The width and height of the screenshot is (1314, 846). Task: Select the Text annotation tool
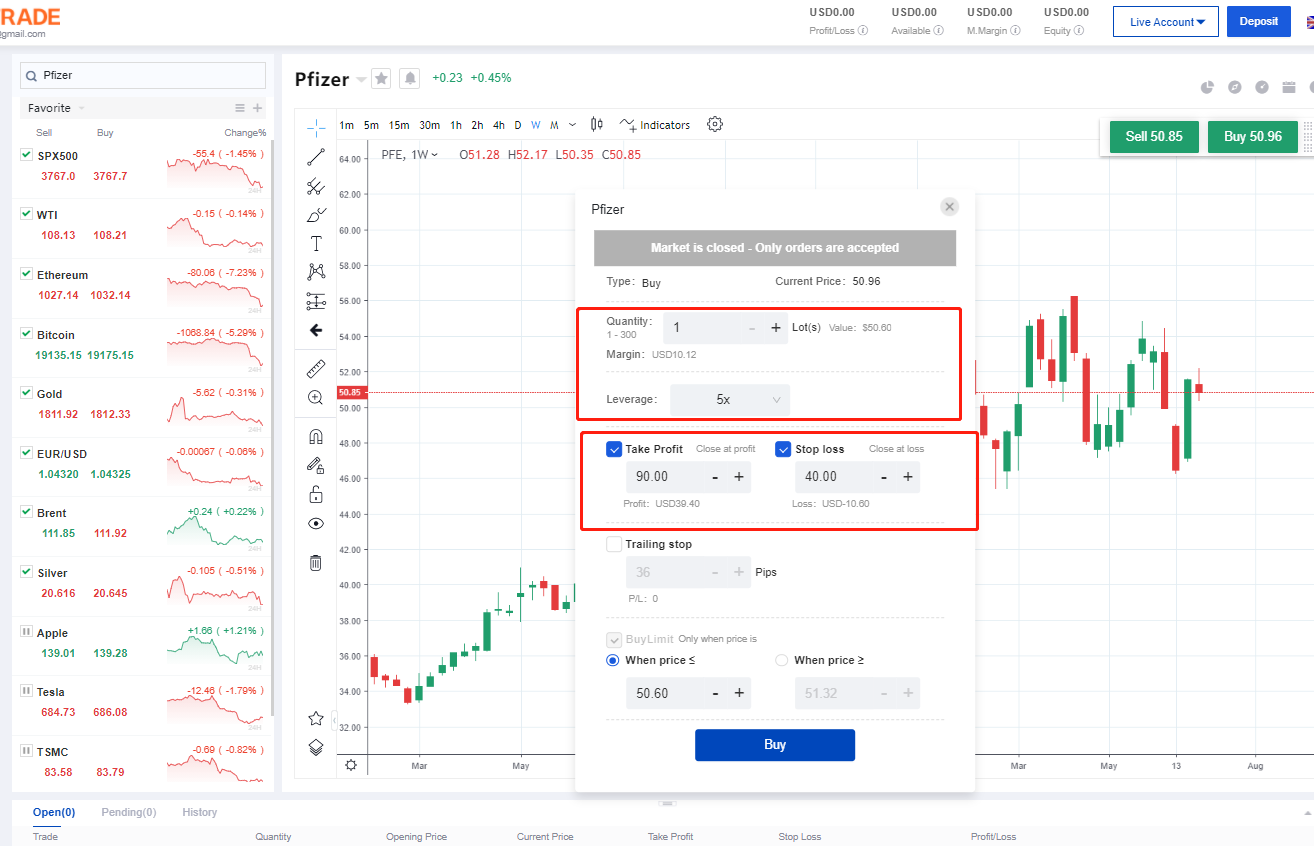click(316, 243)
